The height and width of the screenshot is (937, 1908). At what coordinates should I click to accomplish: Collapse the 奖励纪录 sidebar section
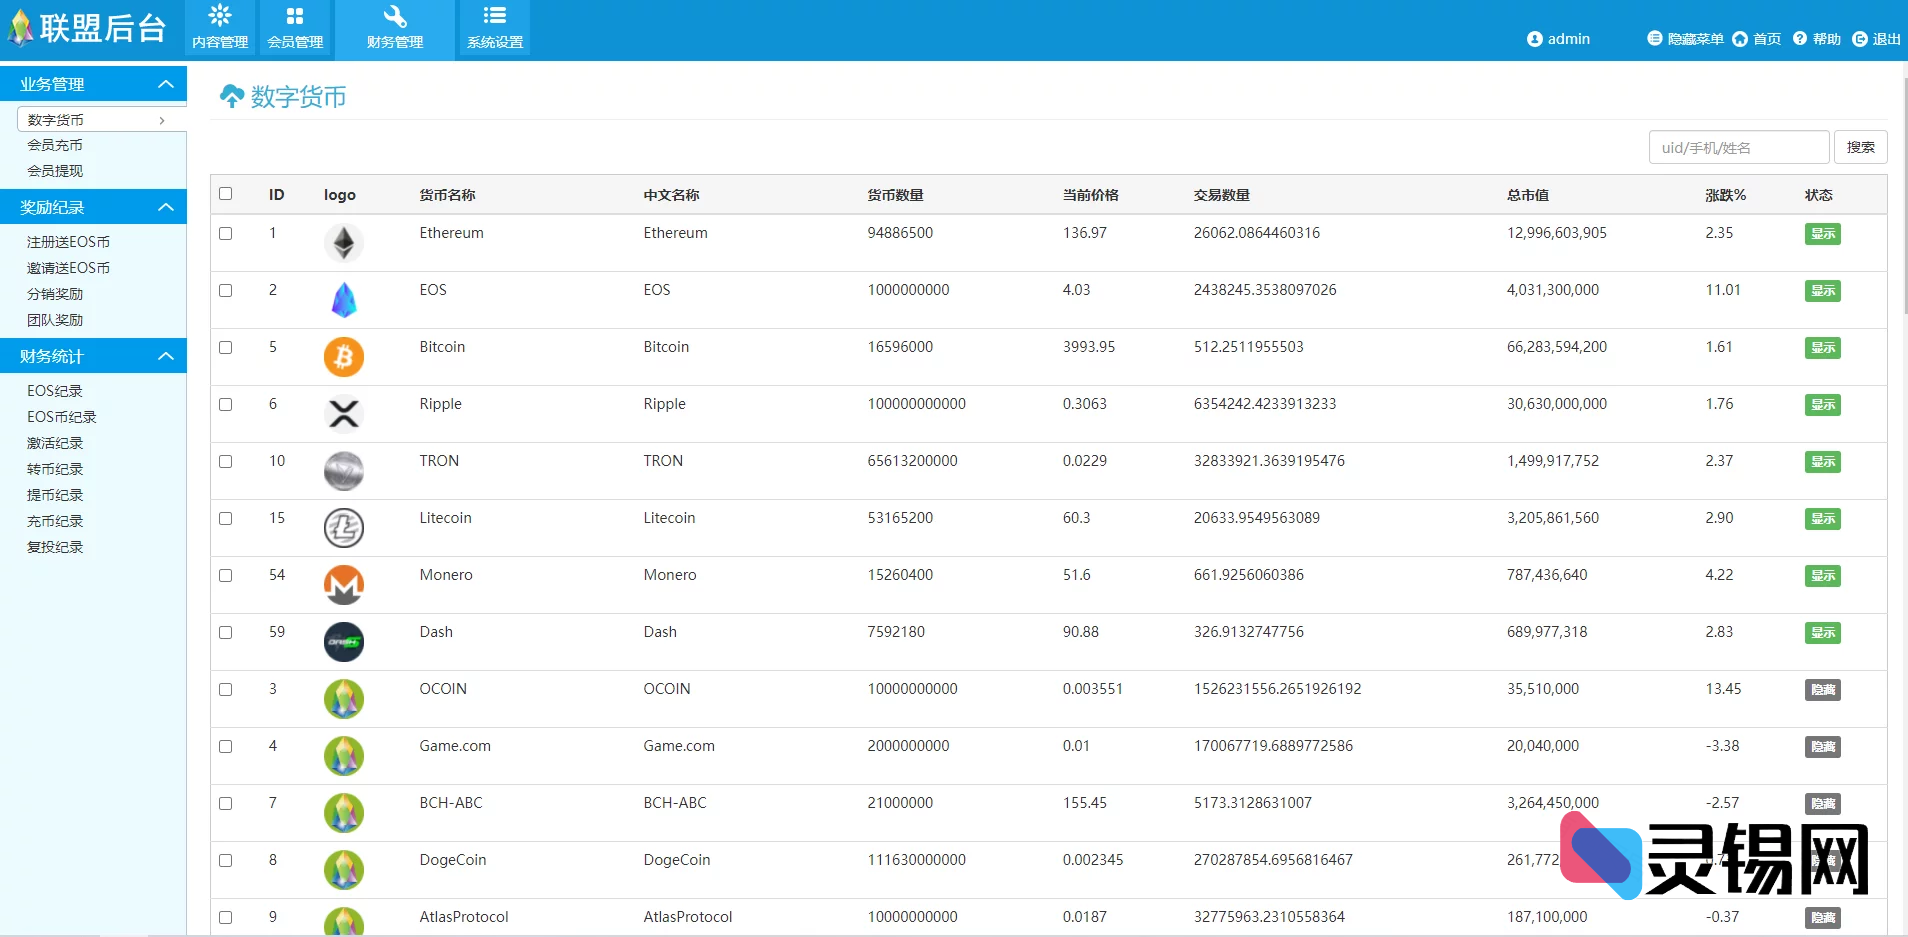[x=166, y=207]
